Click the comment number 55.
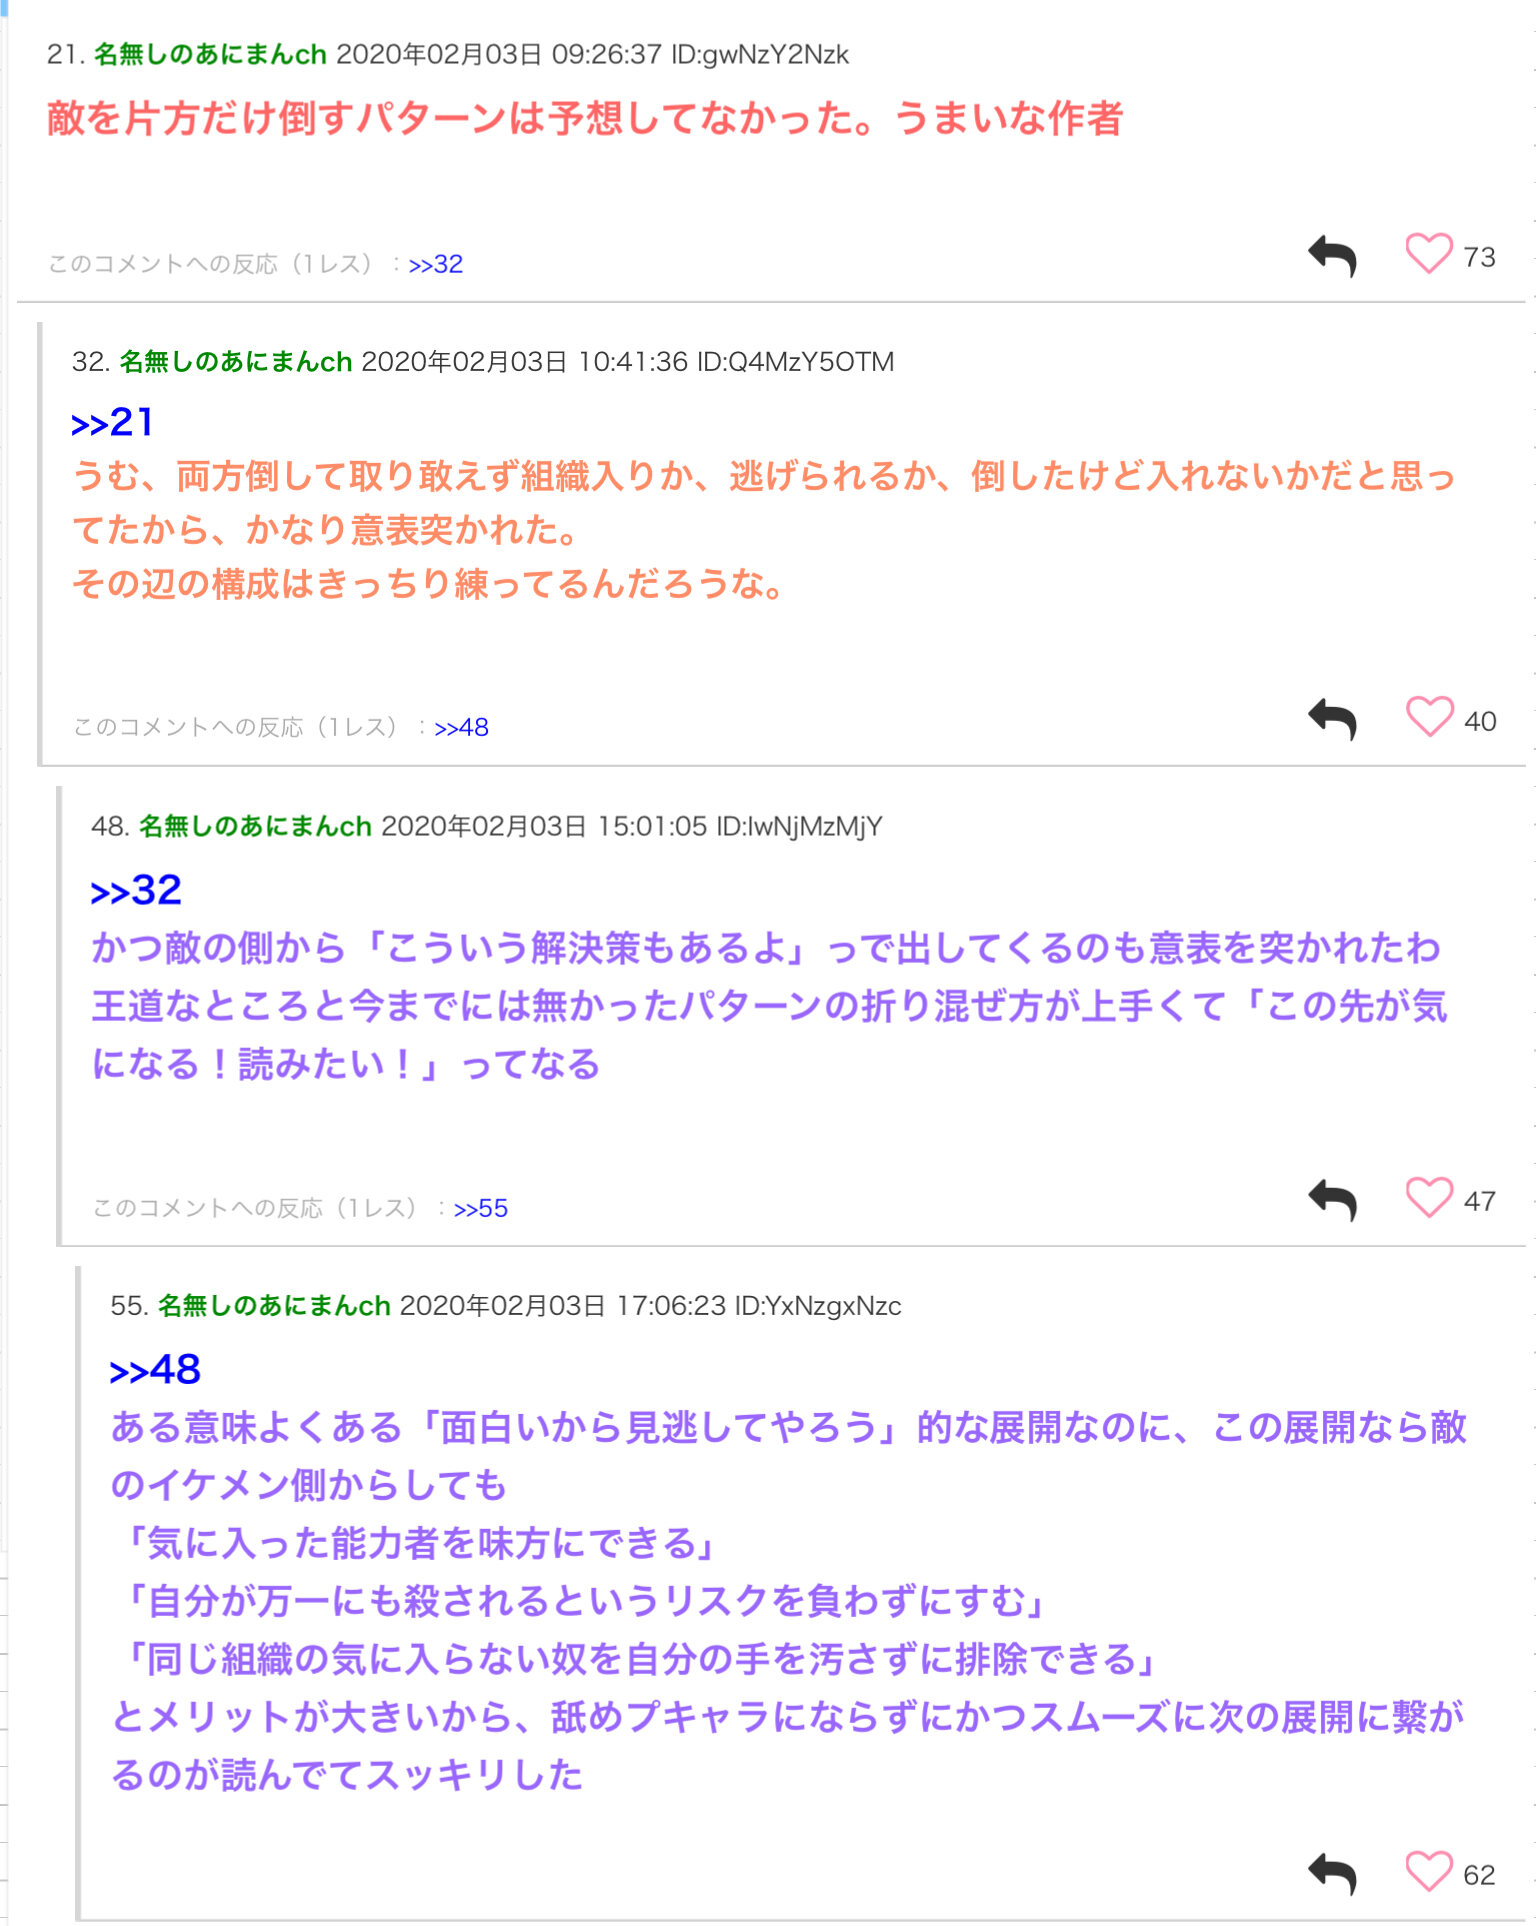The width and height of the screenshot is (1536, 1926). tap(129, 1305)
